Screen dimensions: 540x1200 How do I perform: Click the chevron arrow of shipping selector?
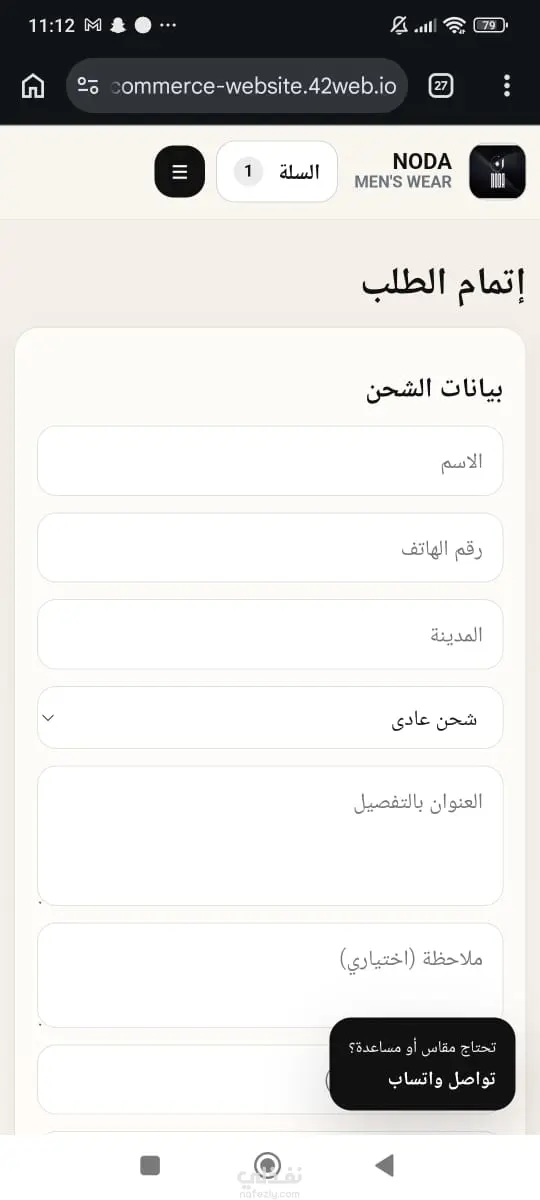[x=50, y=718]
